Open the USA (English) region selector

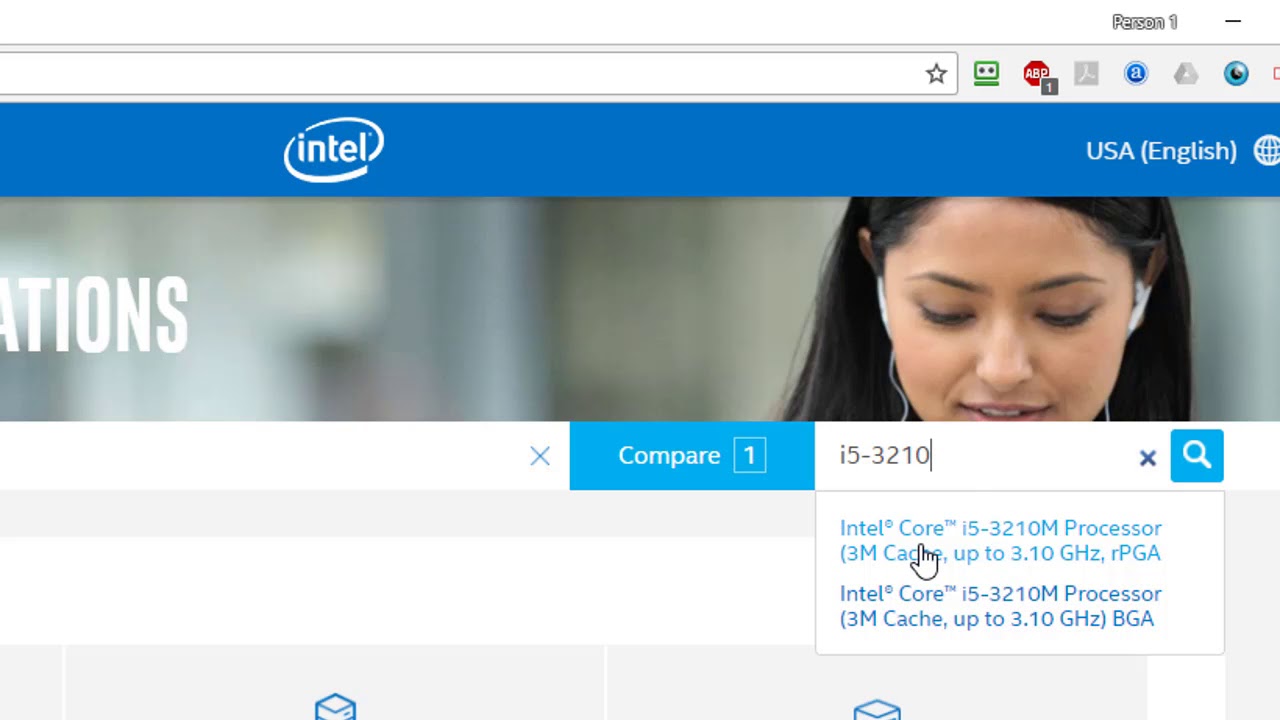(x=1161, y=151)
